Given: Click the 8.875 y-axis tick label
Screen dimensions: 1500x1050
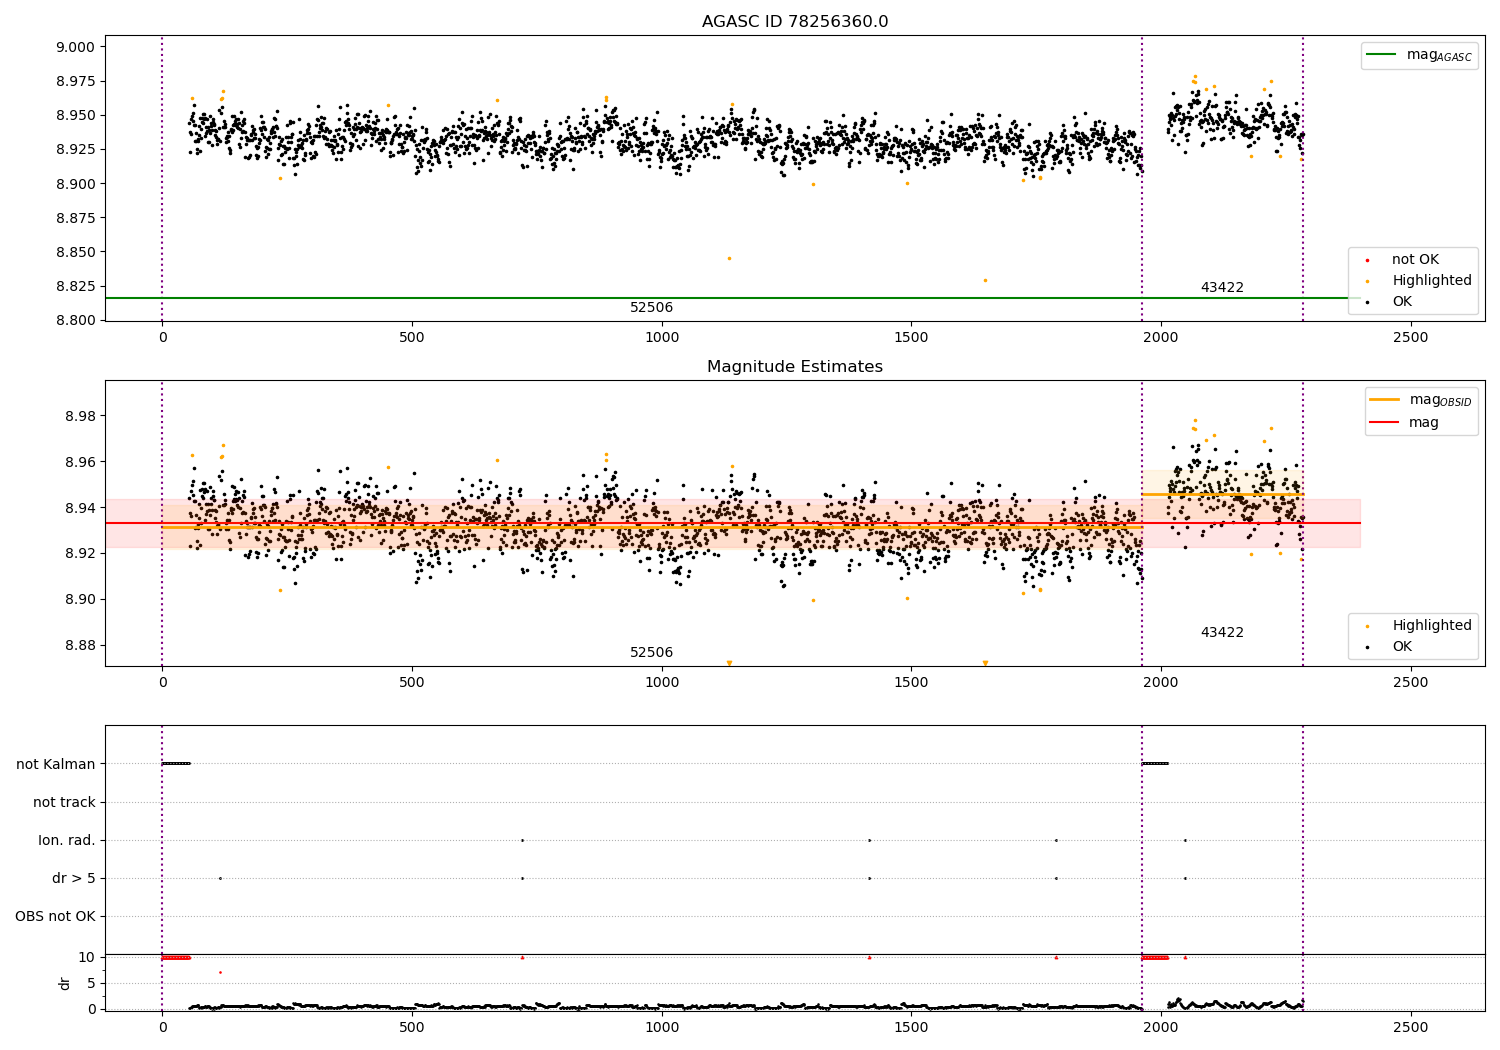Looking at the screenshot, I should tap(75, 218).
